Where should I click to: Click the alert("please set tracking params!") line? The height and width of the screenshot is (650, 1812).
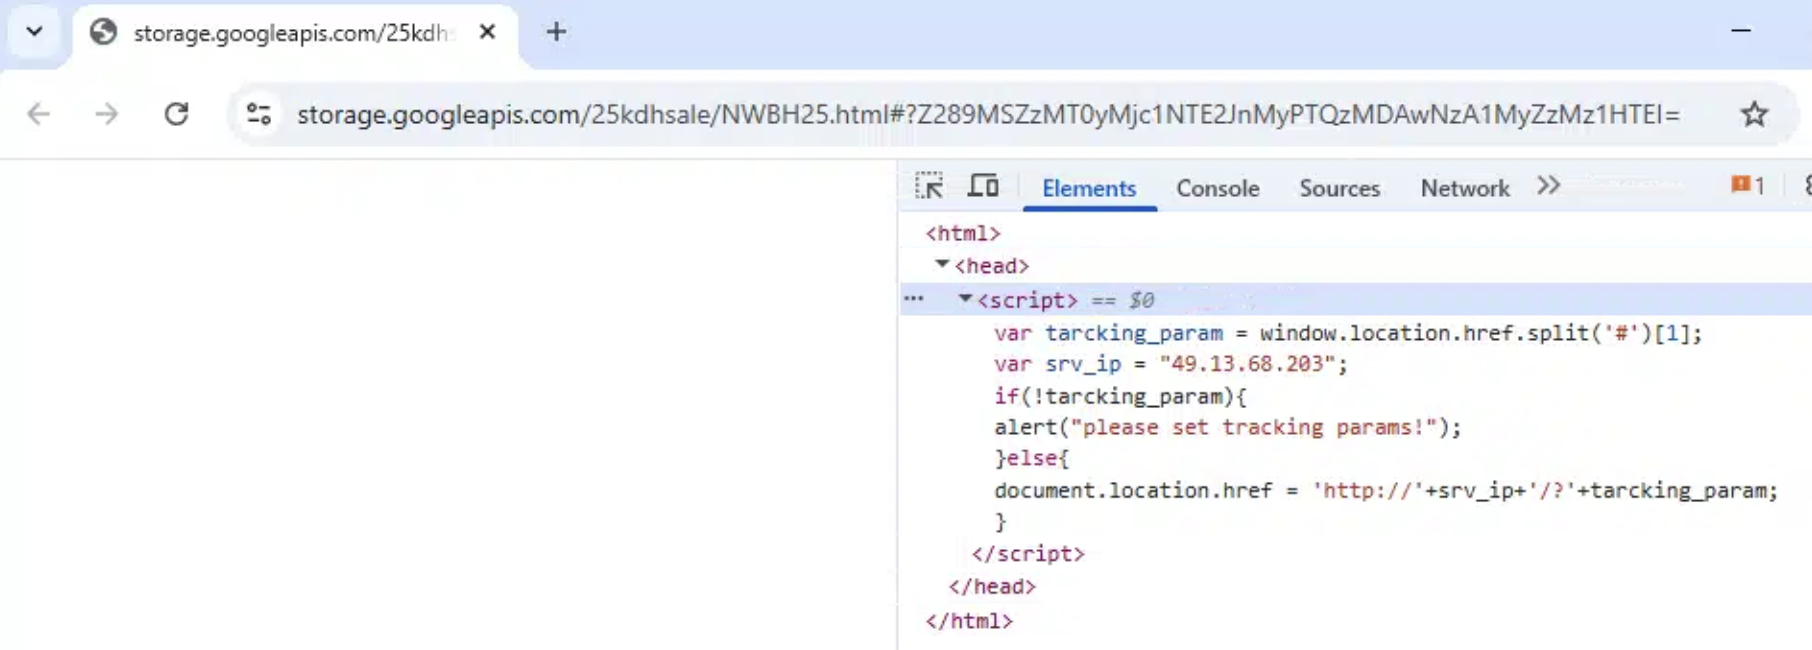coord(1227,427)
